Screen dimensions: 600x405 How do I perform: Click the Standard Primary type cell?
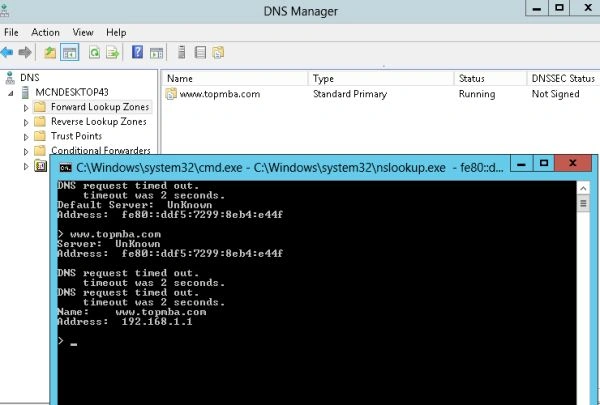pos(350,94)
